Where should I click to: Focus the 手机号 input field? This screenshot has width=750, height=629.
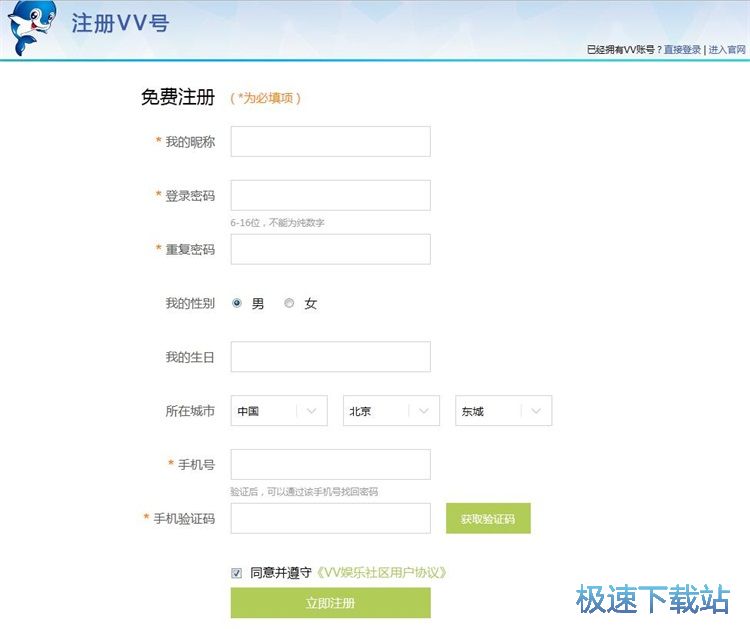[x=331, y=464]
